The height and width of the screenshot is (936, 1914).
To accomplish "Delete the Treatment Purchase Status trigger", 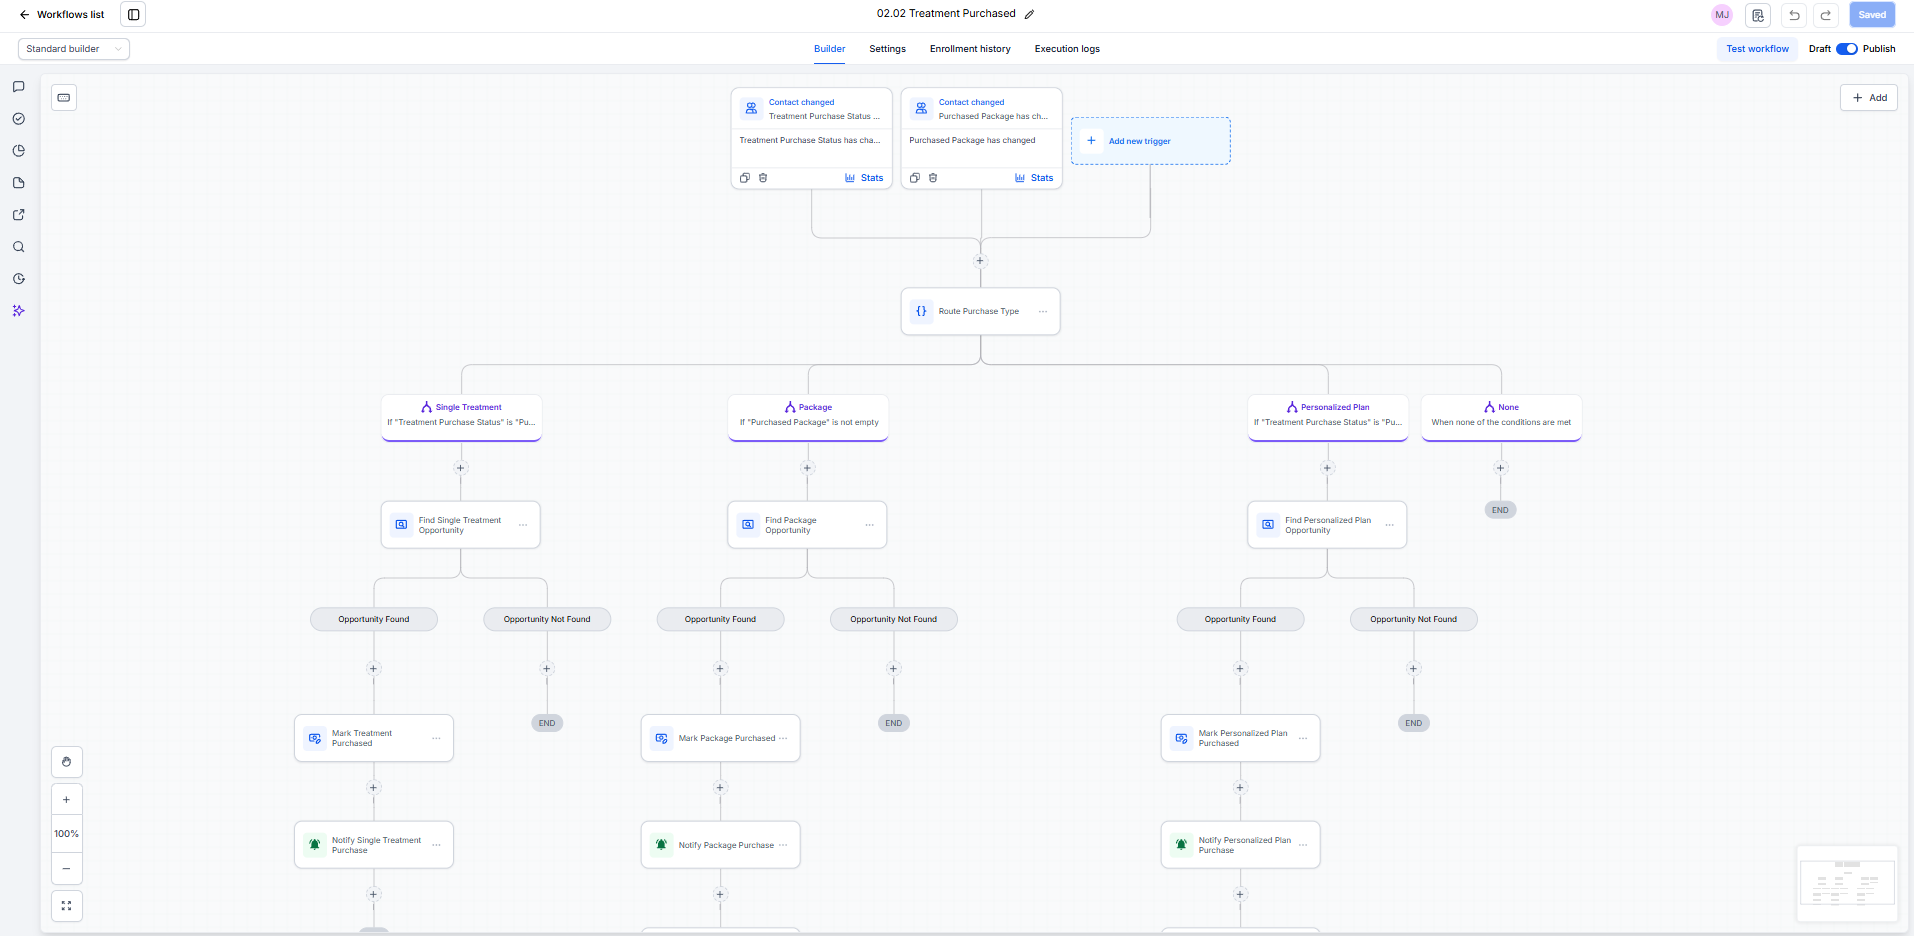I will coord(763,178).
